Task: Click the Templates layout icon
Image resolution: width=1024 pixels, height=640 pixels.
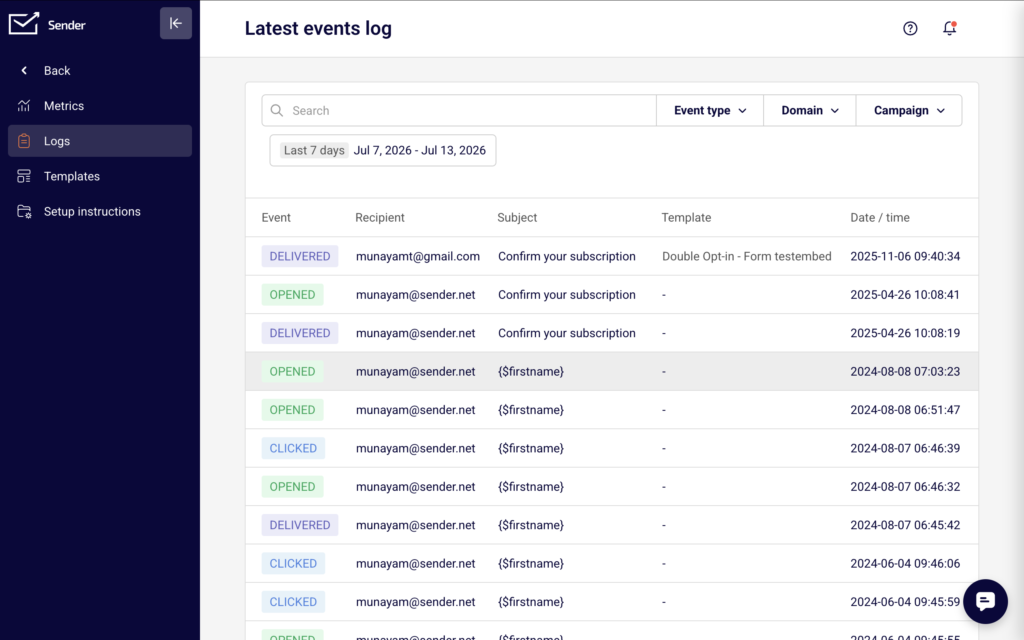Action: click(x=24, y=176)
